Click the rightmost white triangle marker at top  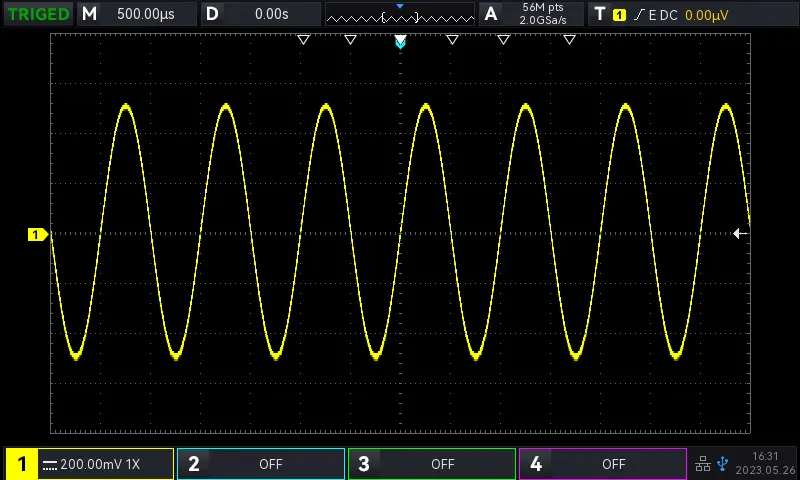569,40
